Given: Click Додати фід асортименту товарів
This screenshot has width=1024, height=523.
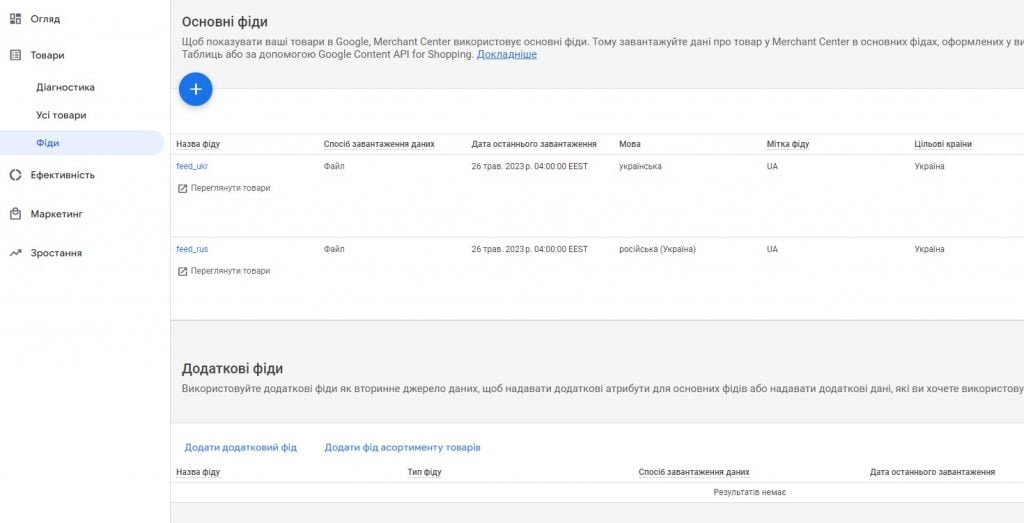Looking at the screenshot, I should tap(402, 447).
